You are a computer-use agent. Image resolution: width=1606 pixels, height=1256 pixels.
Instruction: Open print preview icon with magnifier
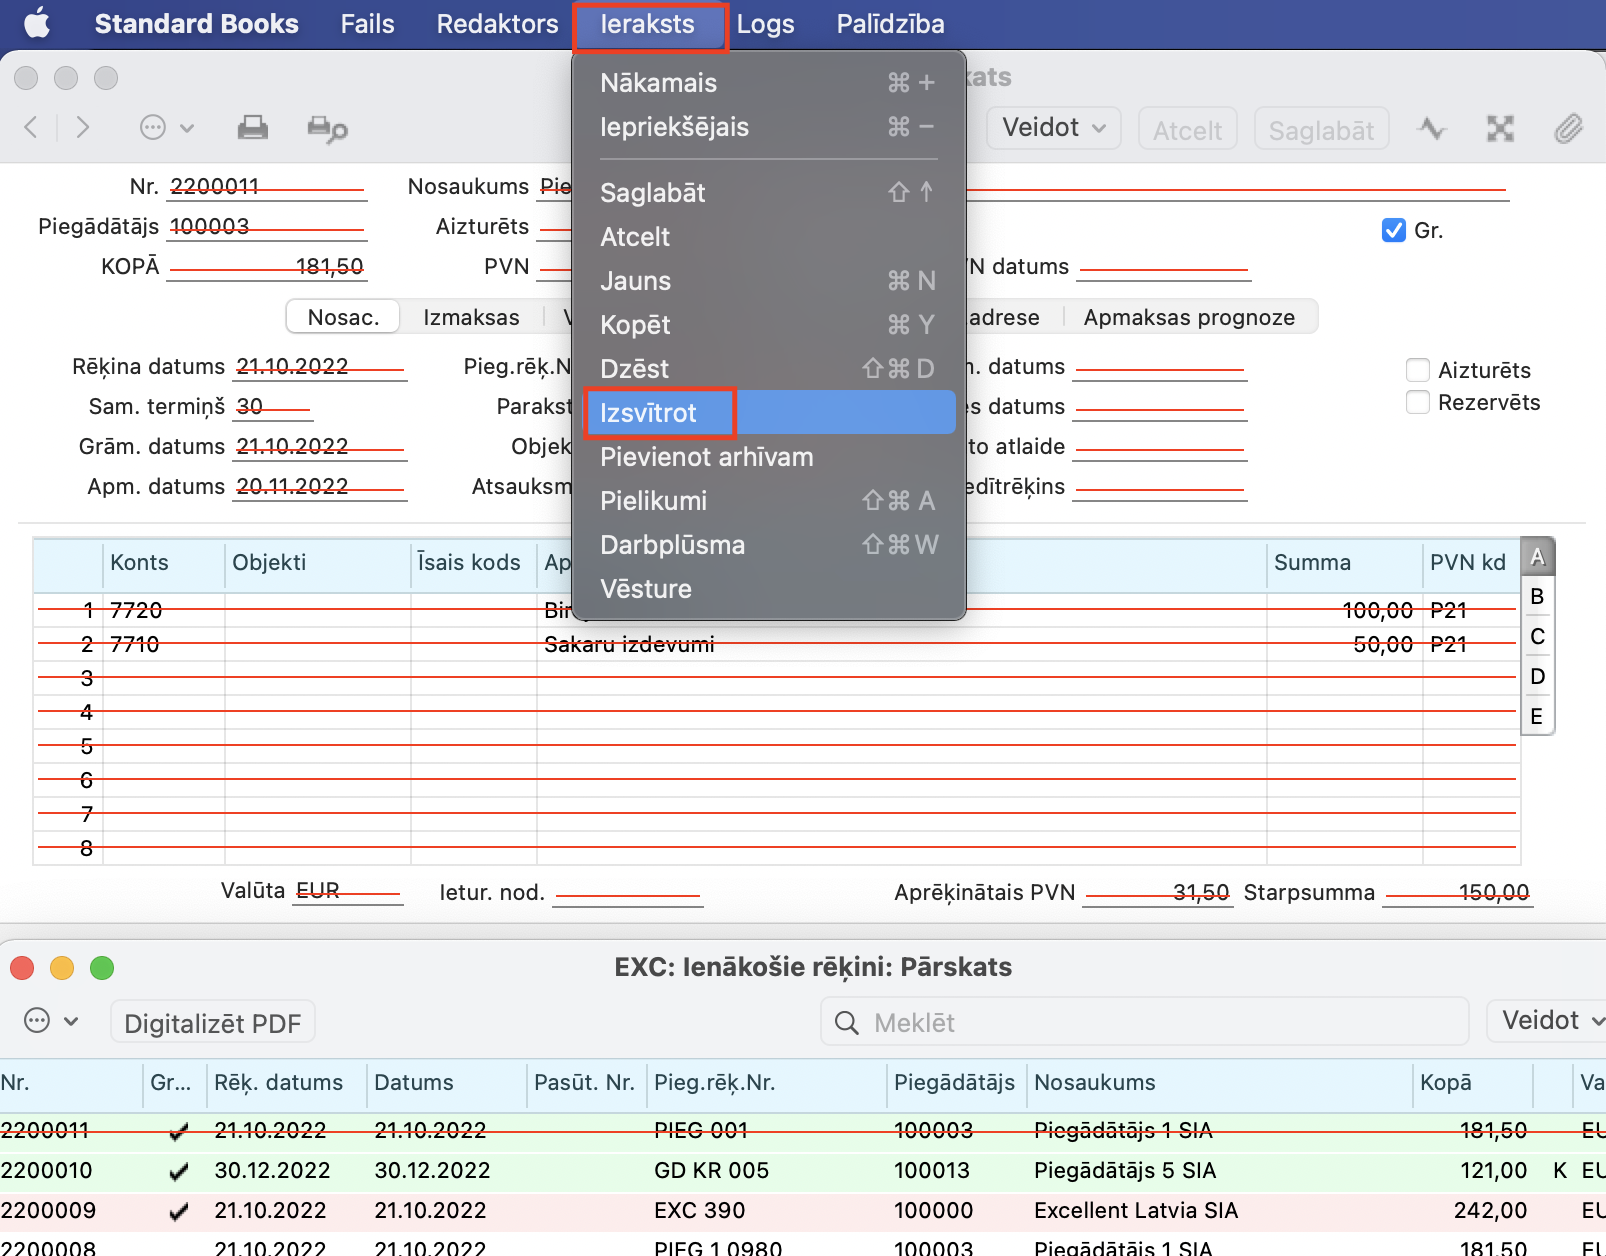click(x=326, y=128)
